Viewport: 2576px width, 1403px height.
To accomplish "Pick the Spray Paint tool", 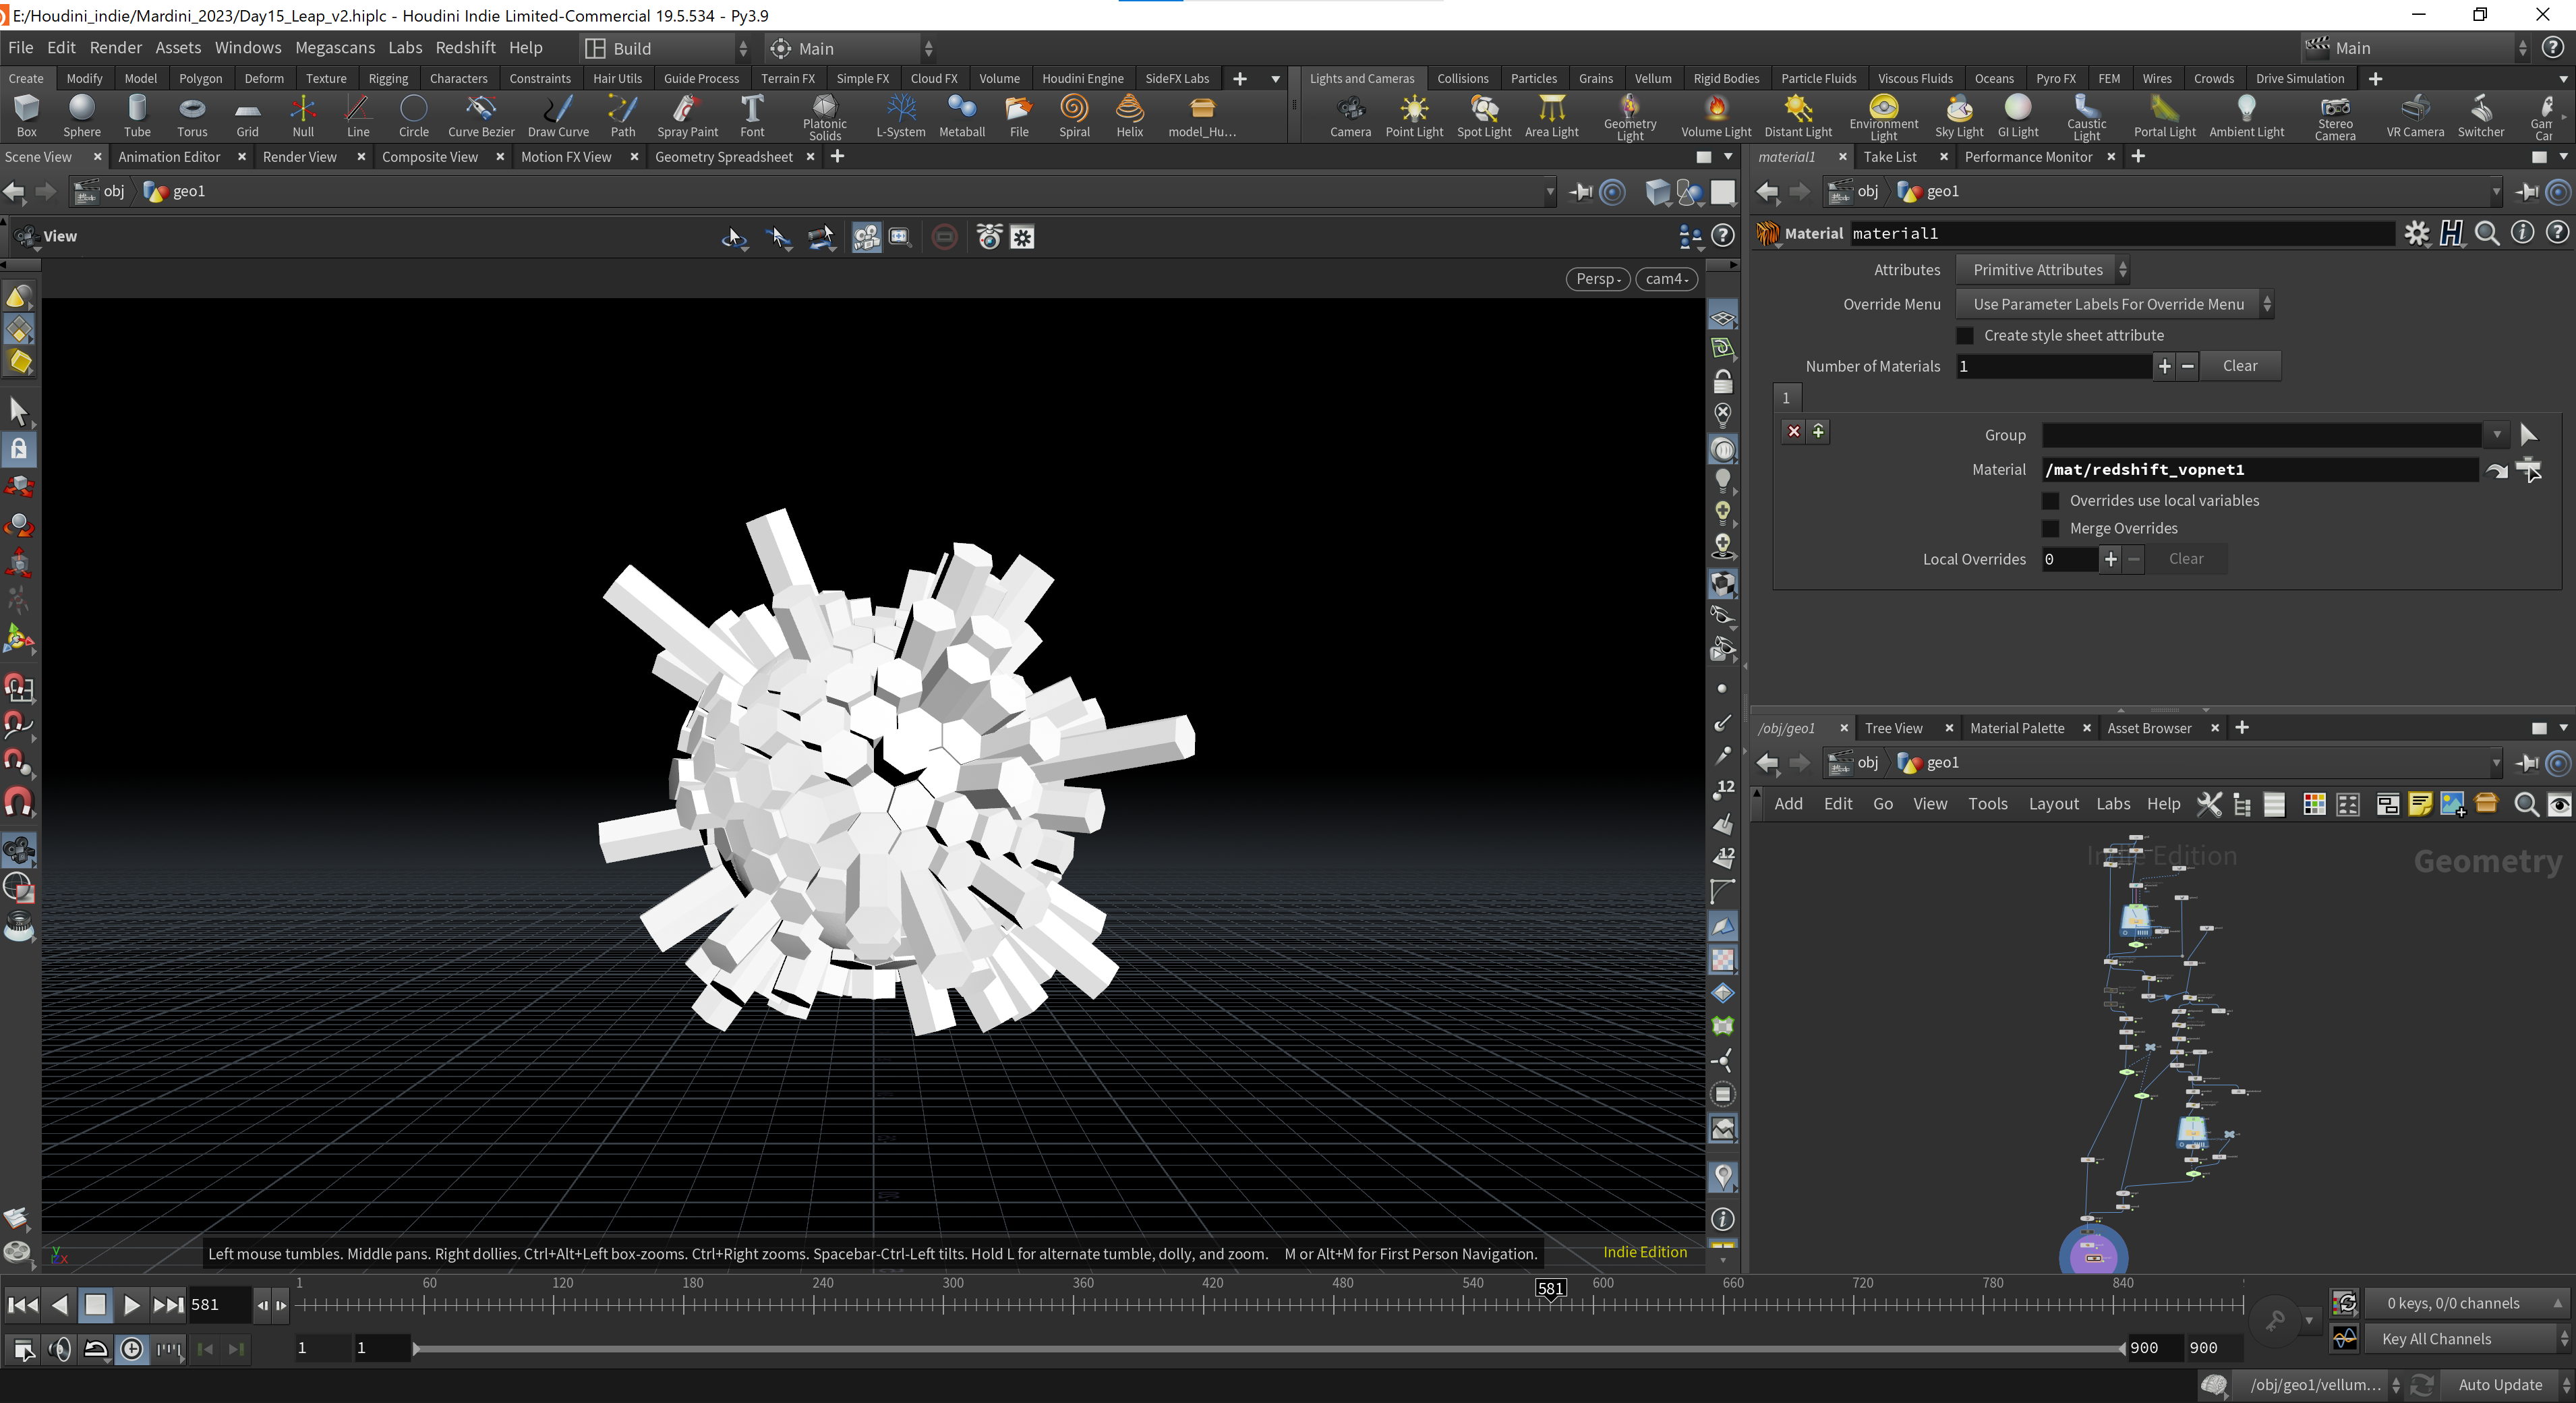I will (687, 116).
